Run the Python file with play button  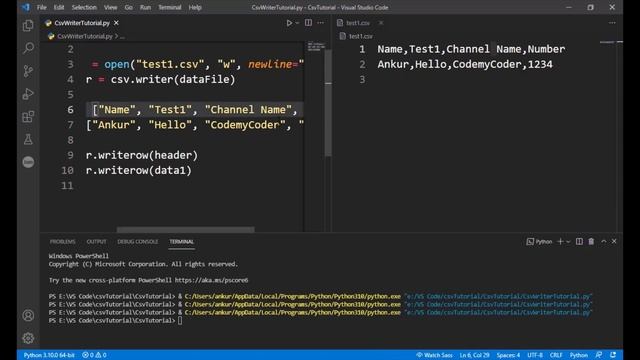(x=289, y=23)
